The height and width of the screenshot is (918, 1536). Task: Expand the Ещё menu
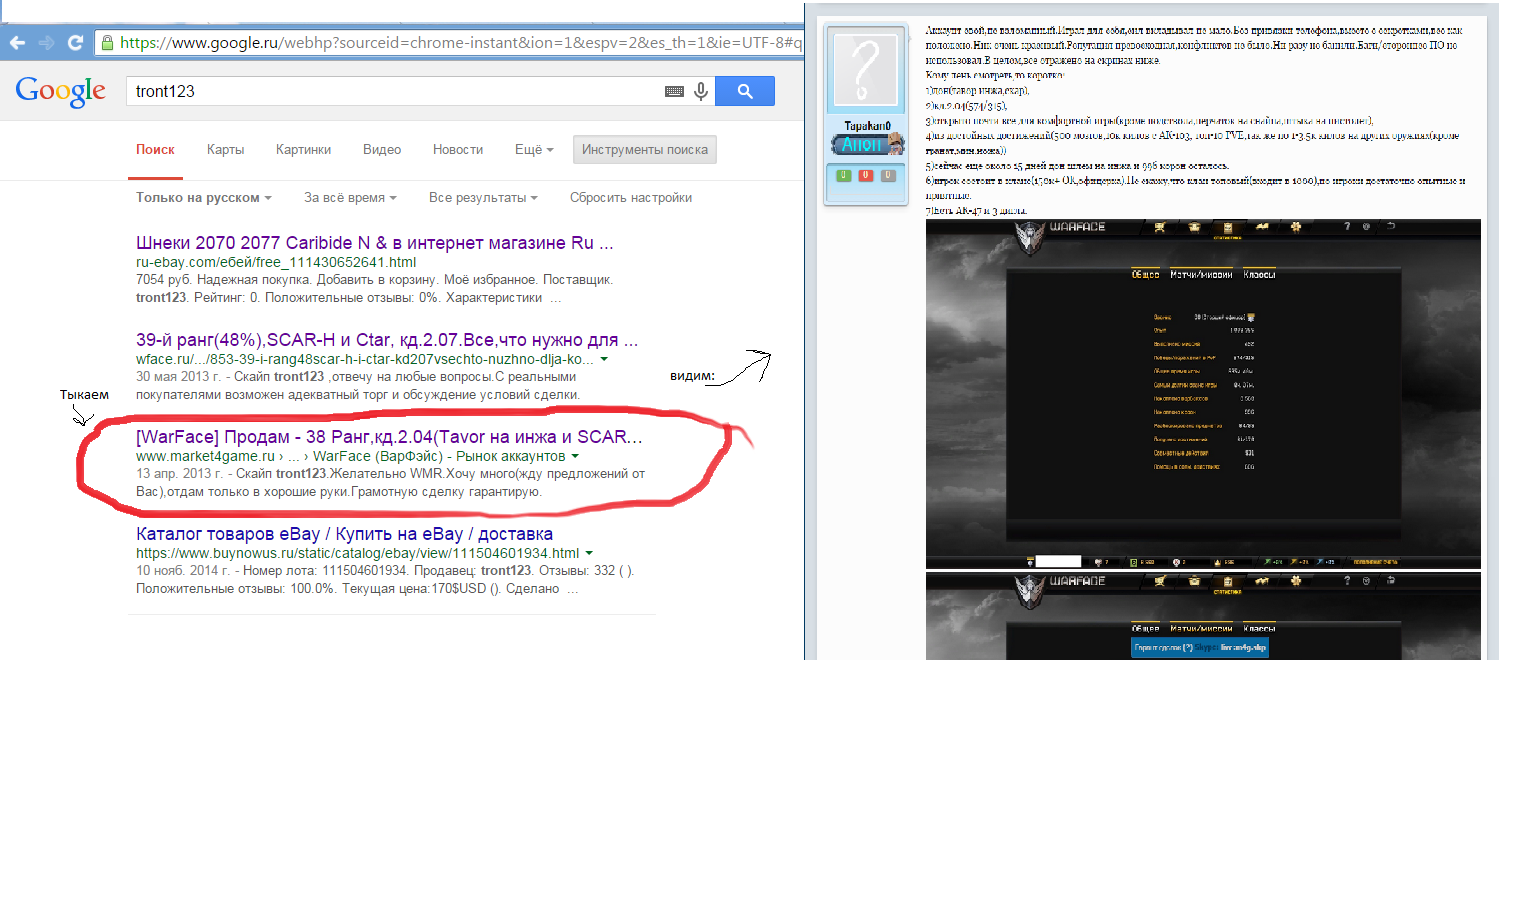coord(534,149)
